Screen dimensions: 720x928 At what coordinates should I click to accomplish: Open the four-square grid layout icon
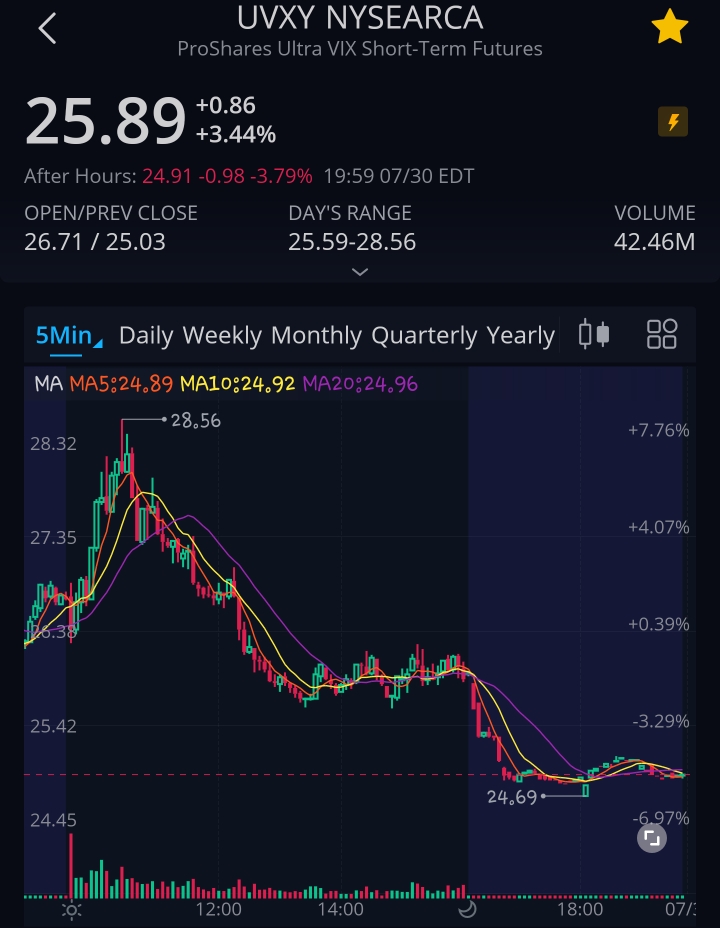[661, 334]
